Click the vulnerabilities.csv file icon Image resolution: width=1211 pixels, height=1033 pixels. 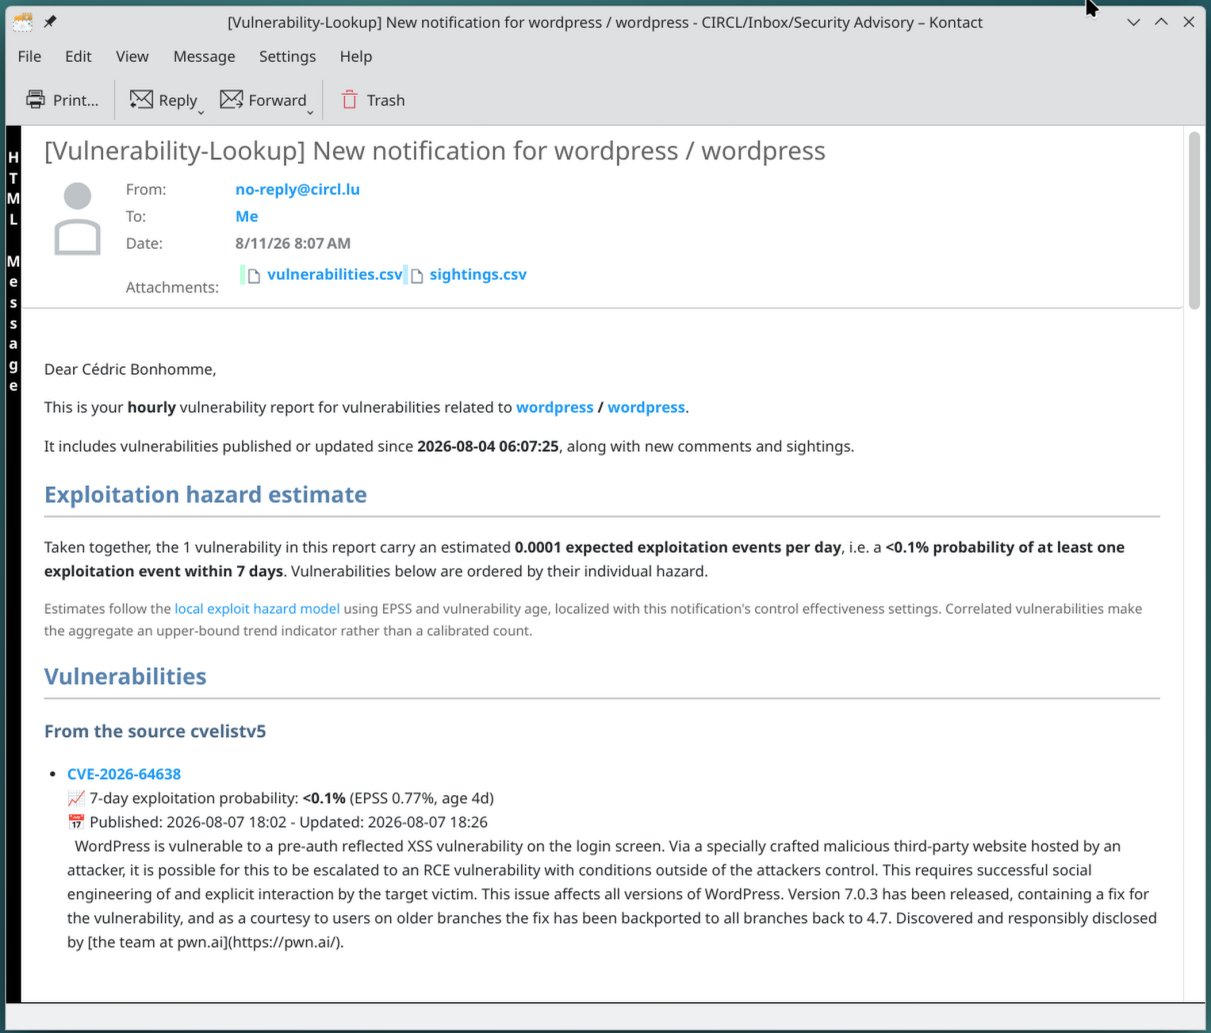click(x=254, y=275)
